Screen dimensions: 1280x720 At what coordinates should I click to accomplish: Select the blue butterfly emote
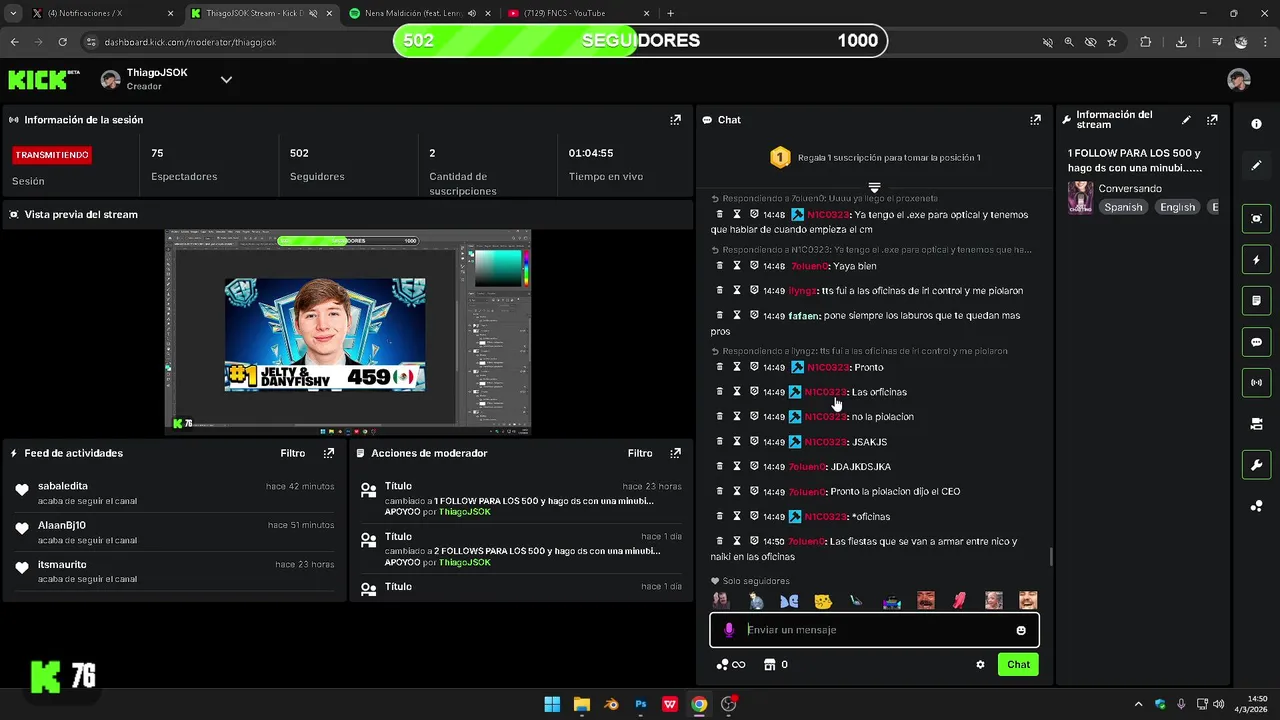coord(789,601)
